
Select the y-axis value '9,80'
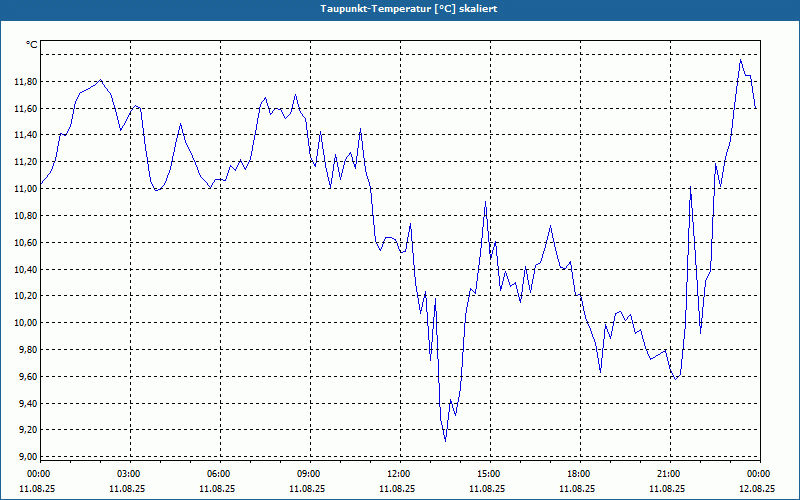pyautogui.click(x=28, y=350)
